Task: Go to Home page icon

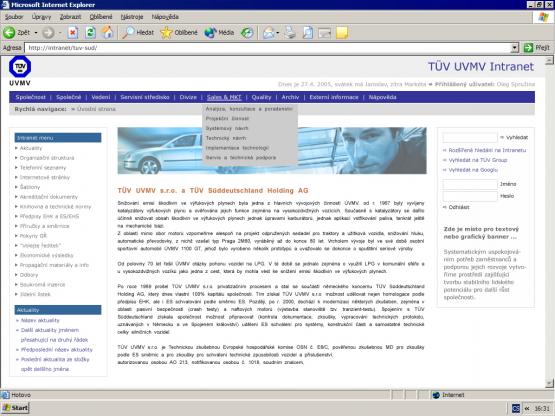Action: coord(108,32)
